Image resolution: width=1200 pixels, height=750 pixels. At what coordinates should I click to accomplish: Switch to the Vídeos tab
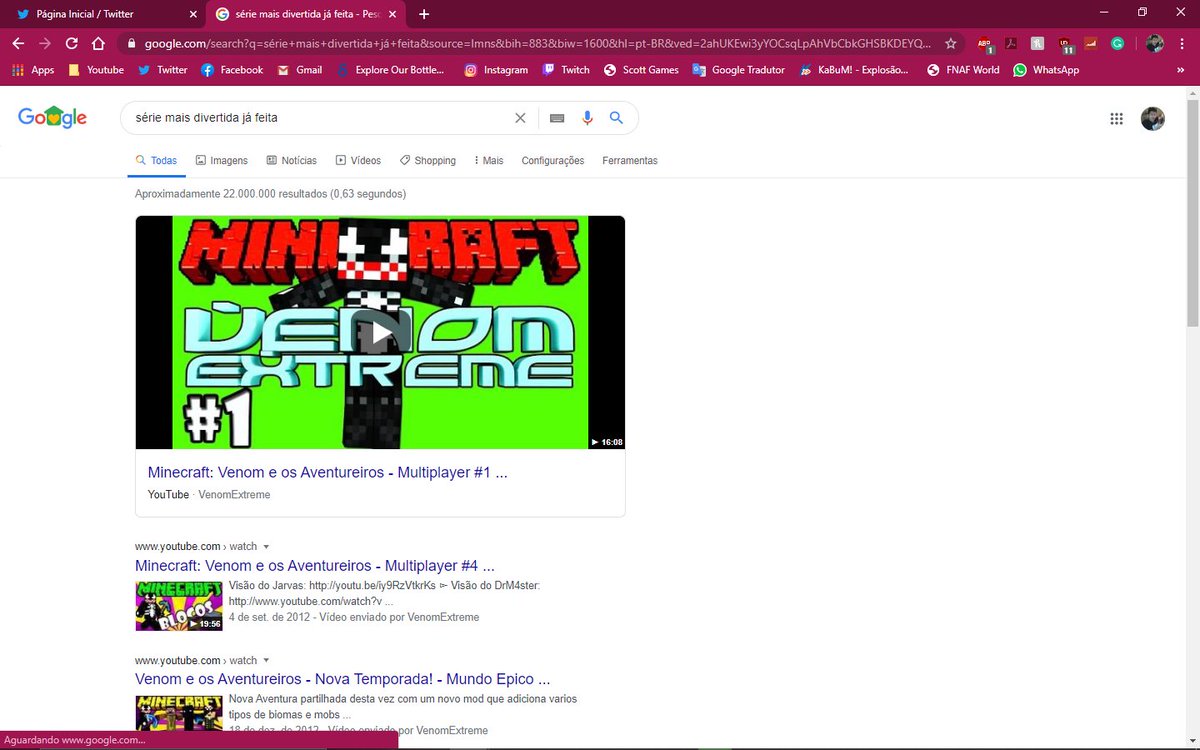coord(358,160)
